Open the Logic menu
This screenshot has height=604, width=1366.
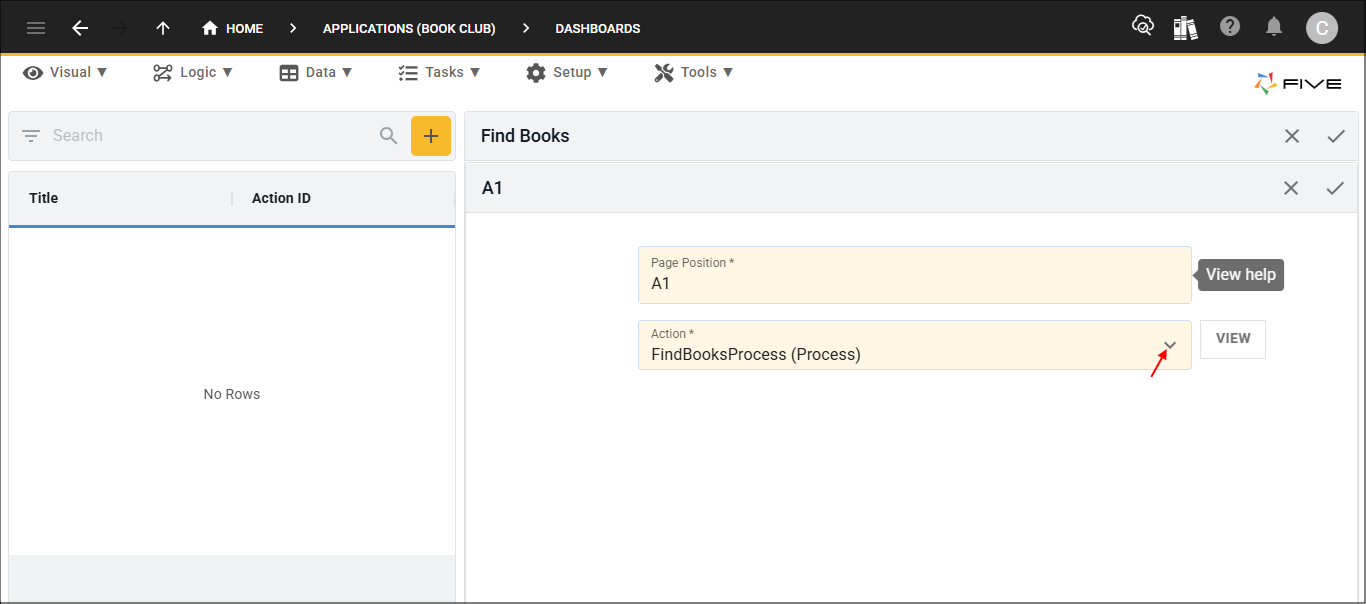(x=193, y=72)
